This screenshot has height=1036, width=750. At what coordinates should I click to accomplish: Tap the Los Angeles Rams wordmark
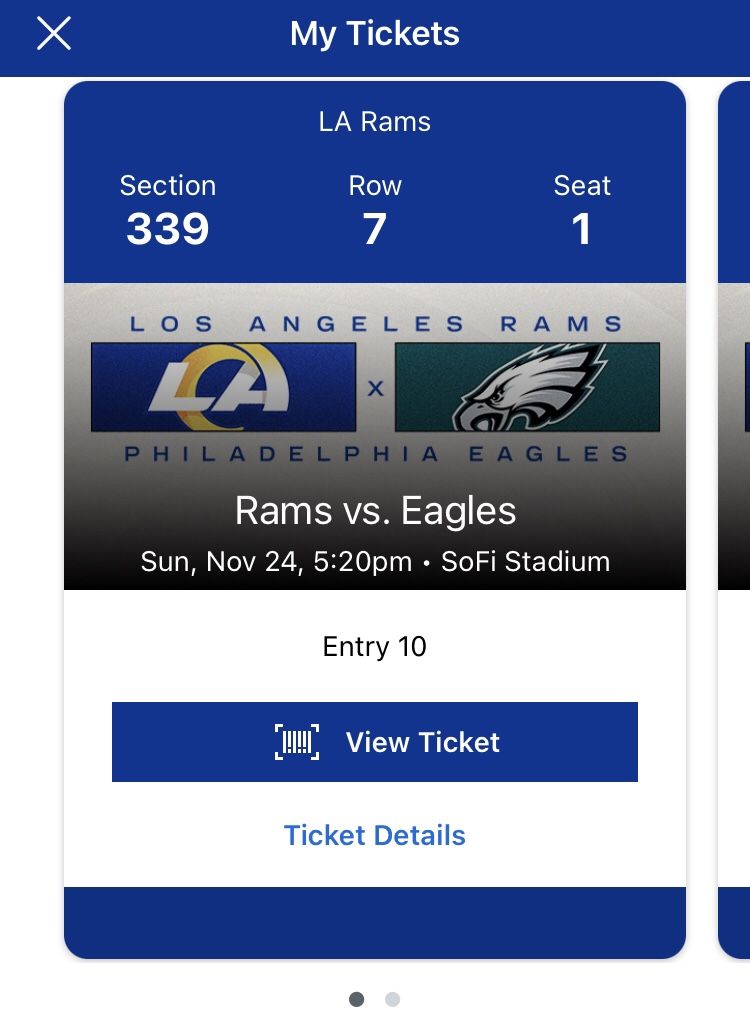[375, 322]
